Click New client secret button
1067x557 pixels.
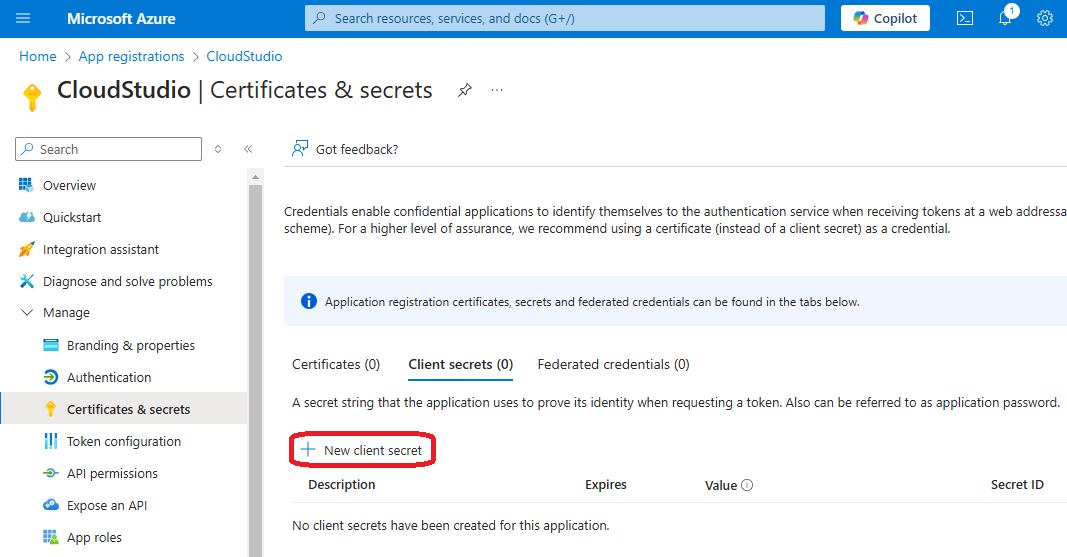click(363, 450)
